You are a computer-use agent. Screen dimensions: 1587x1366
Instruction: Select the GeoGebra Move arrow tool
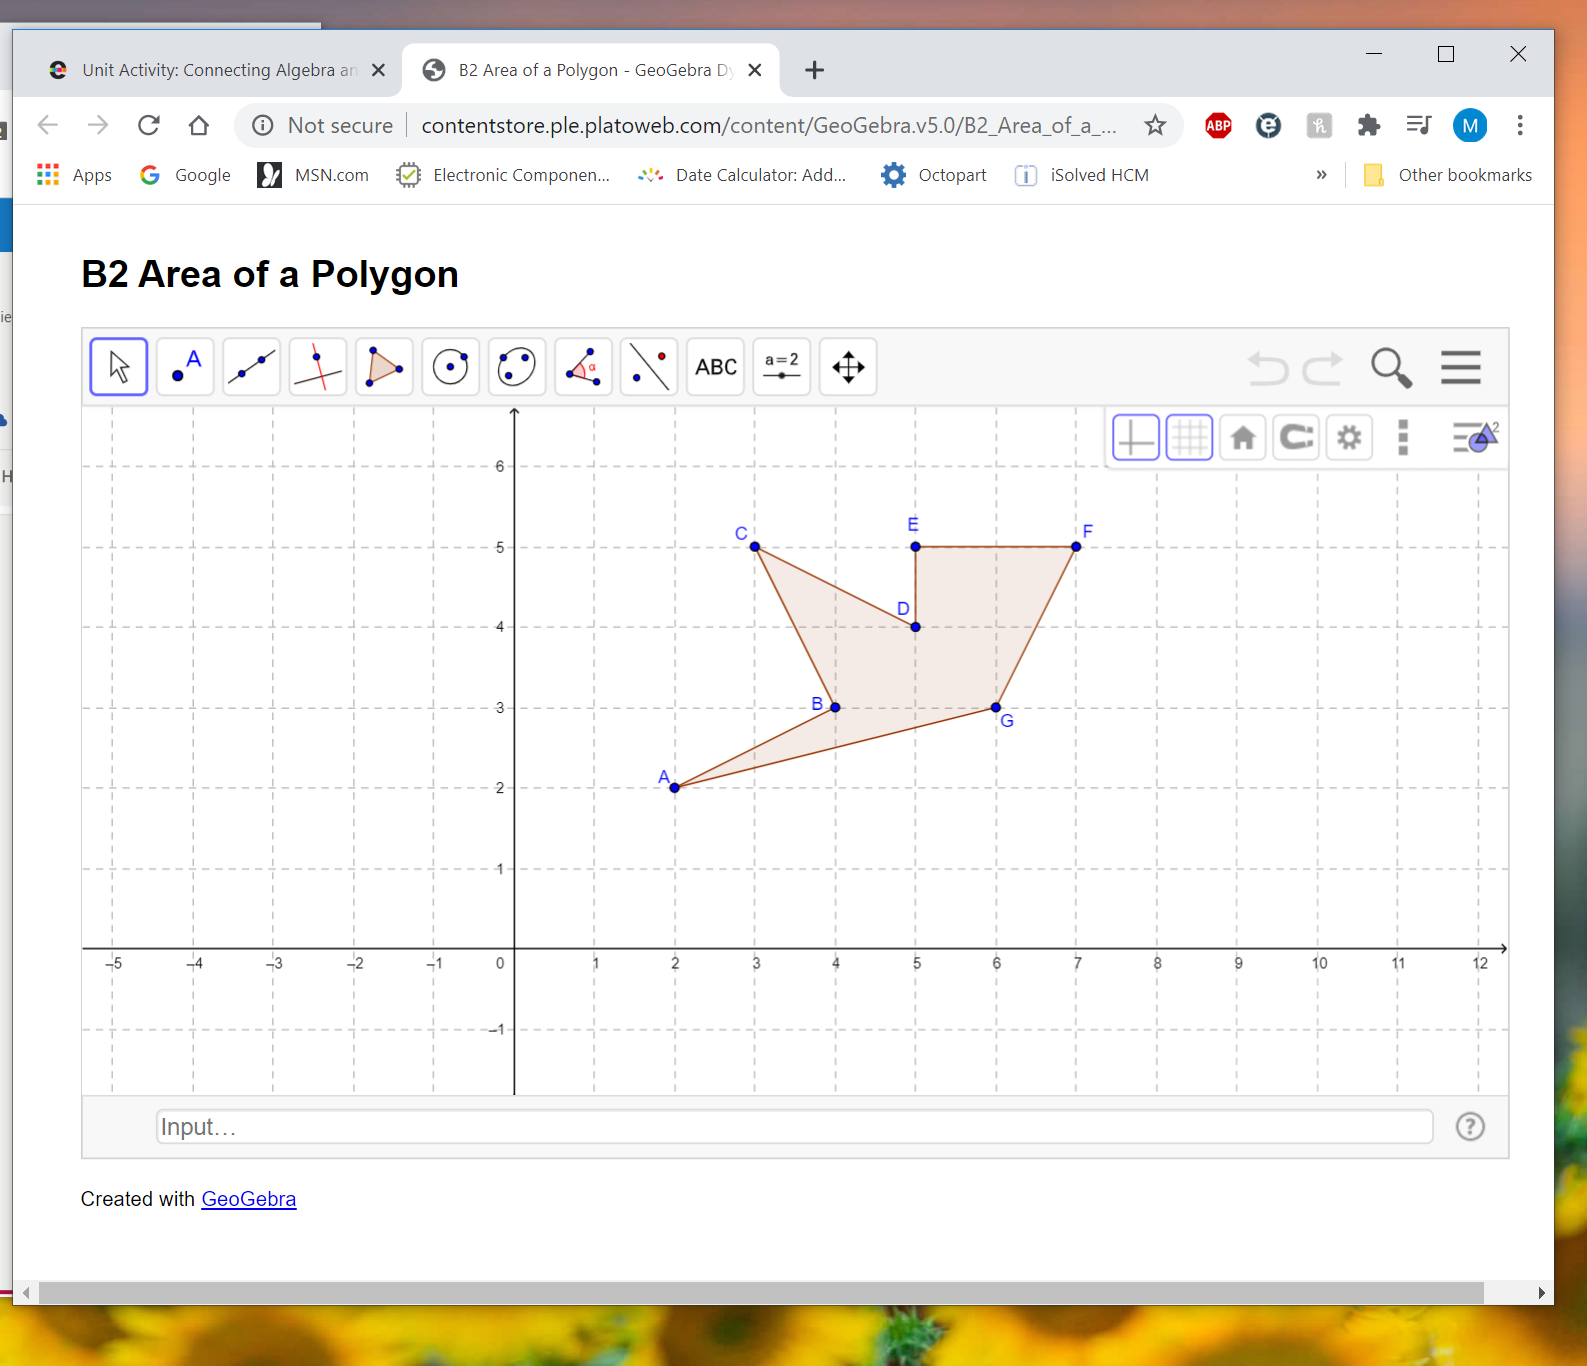[119, 367]
